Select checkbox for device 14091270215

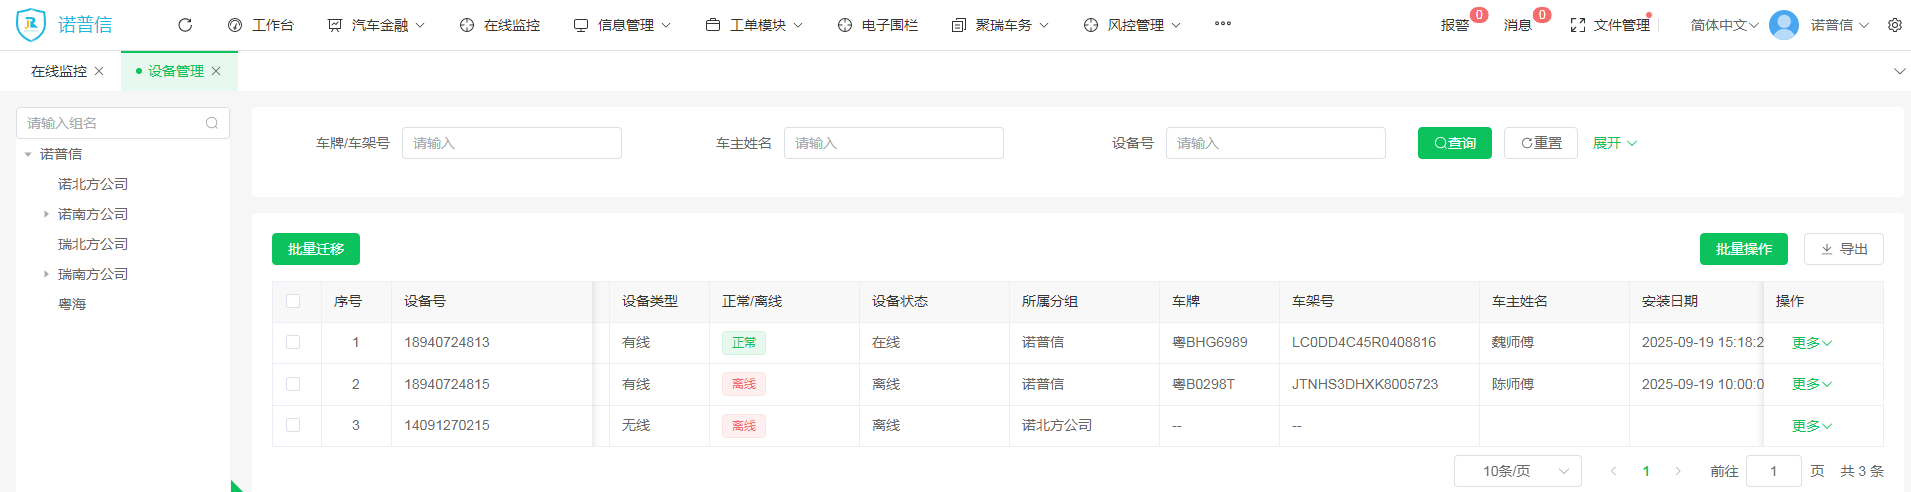pyautogui.click(x=293, y=425)
